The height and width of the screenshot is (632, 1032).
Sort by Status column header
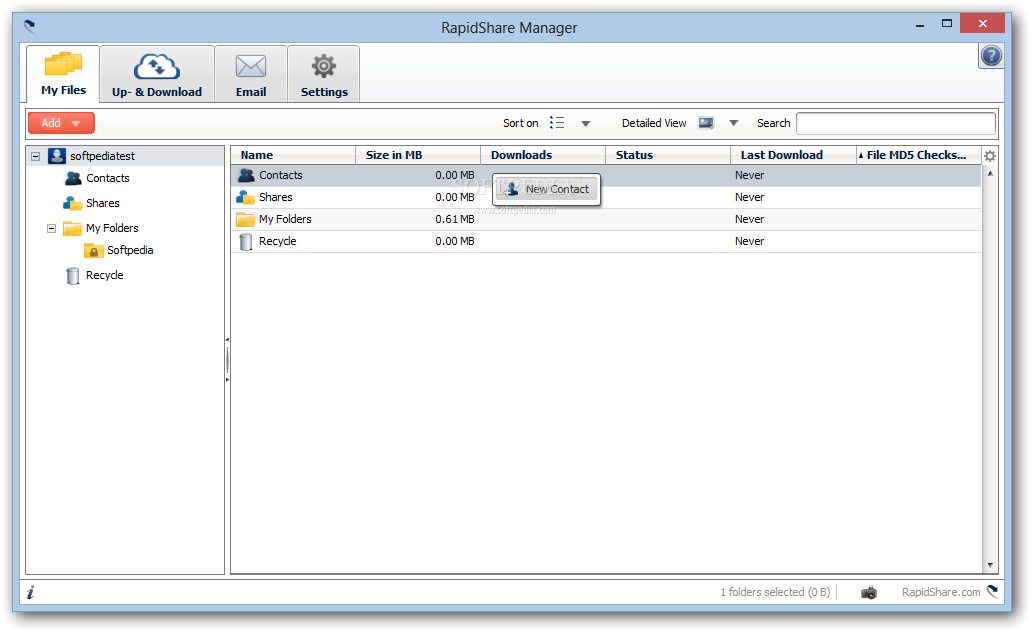(668, 155)
